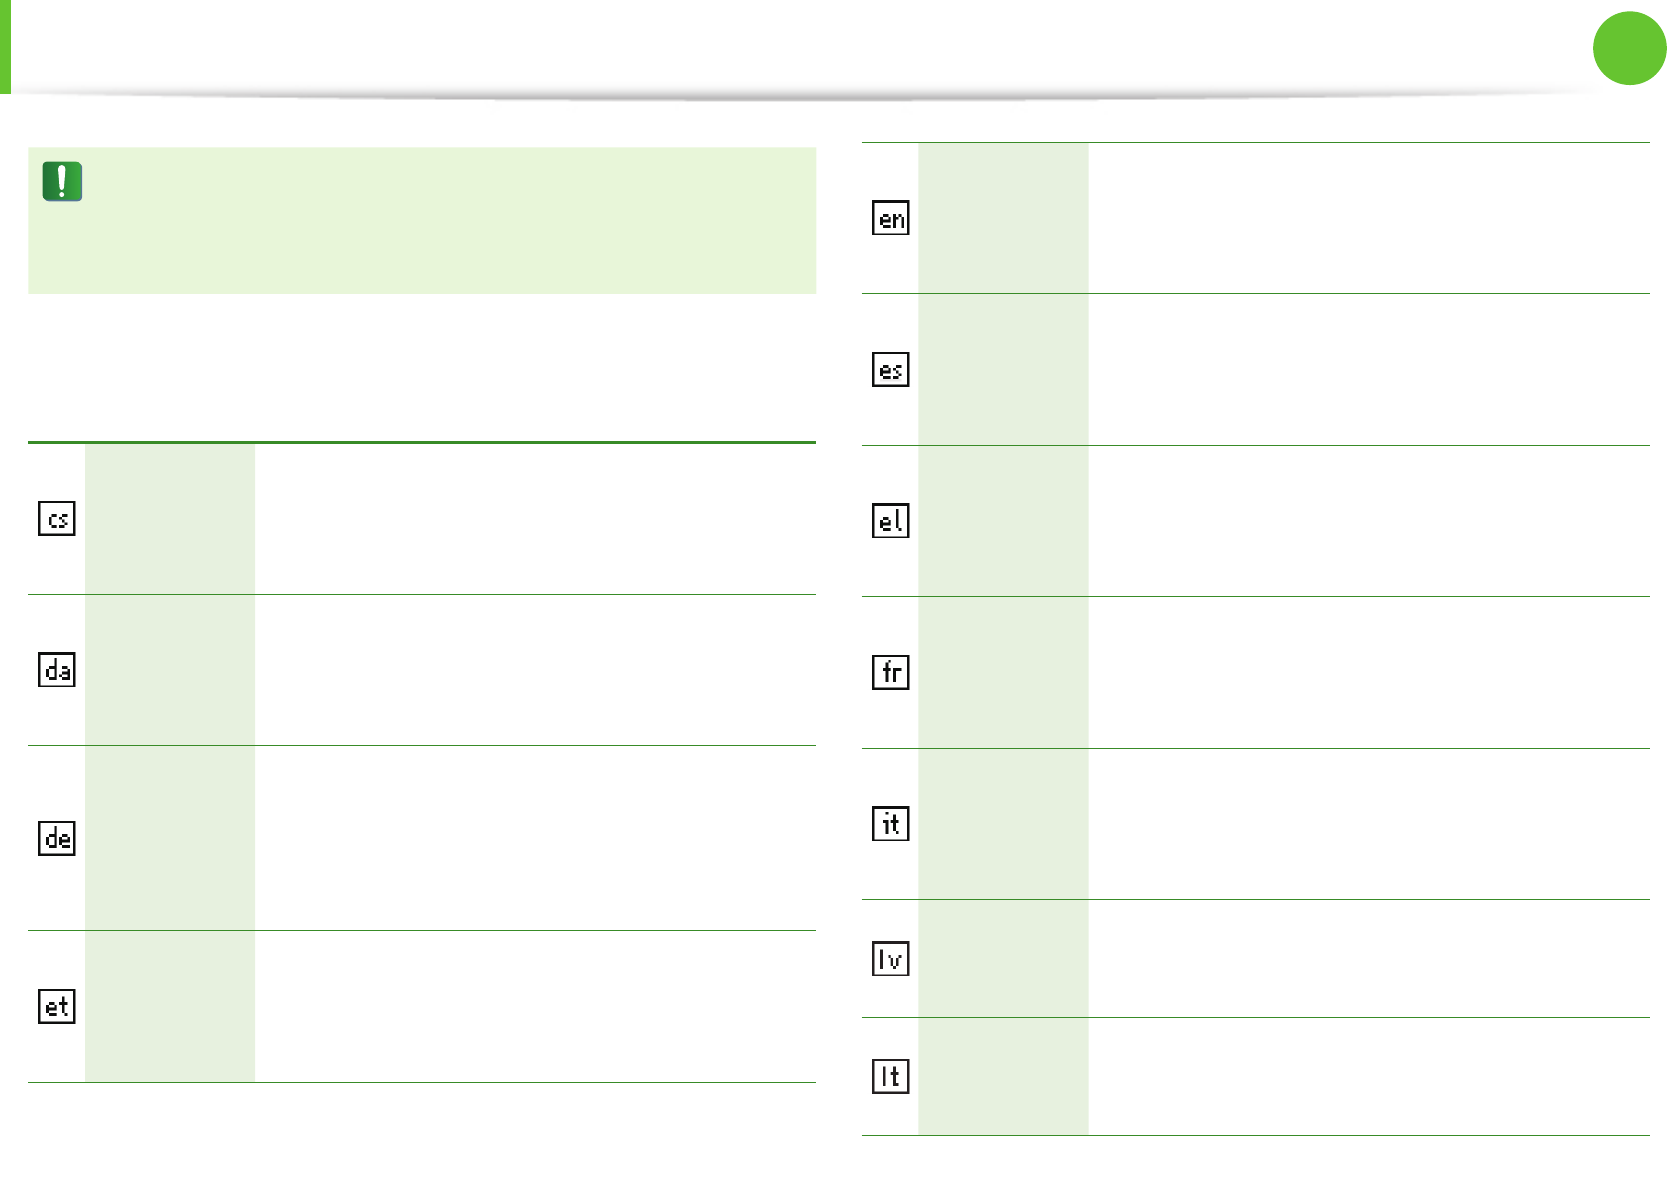The width and height of the screenshot is (1678, 1191).
Task: Click the 'el' Greek language icon
Action: click(891, 521)
